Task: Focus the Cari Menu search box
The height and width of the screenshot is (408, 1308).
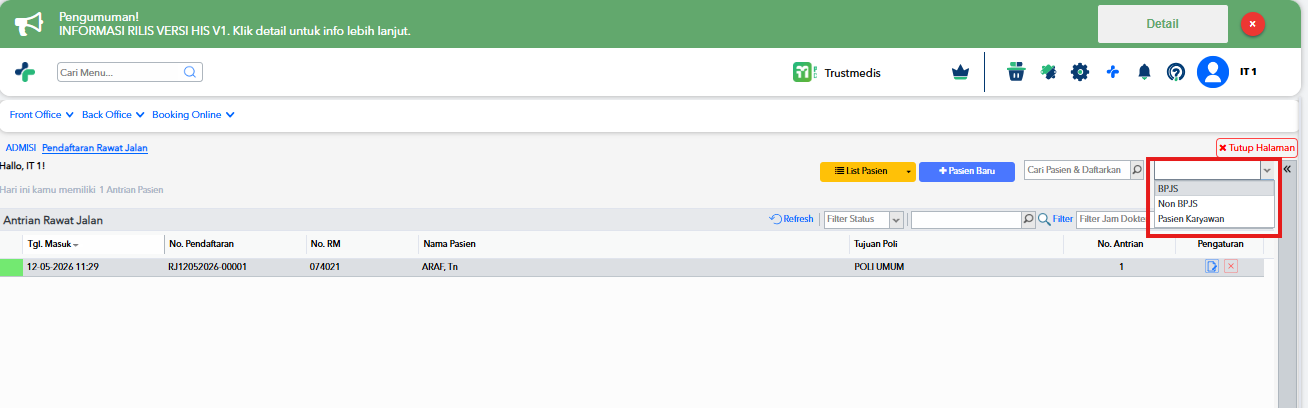Action: point(130,72)
